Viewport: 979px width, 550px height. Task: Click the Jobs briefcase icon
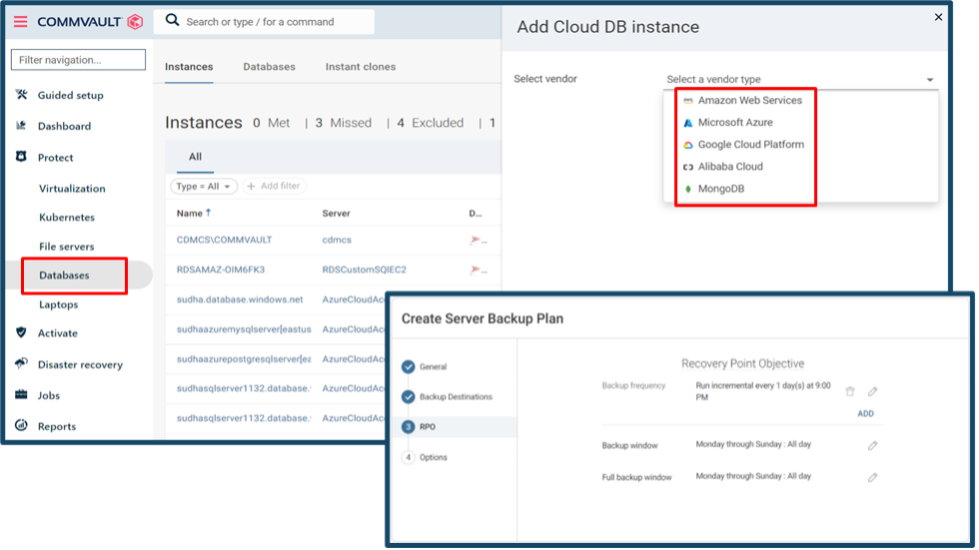pos(21,395)
